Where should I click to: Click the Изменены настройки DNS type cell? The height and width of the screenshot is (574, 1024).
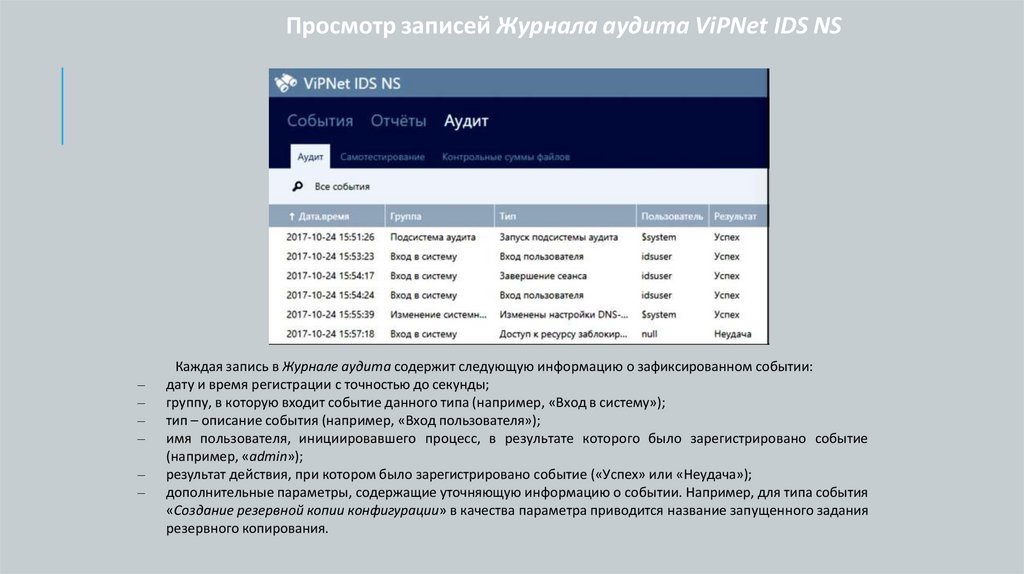[564, 314]
